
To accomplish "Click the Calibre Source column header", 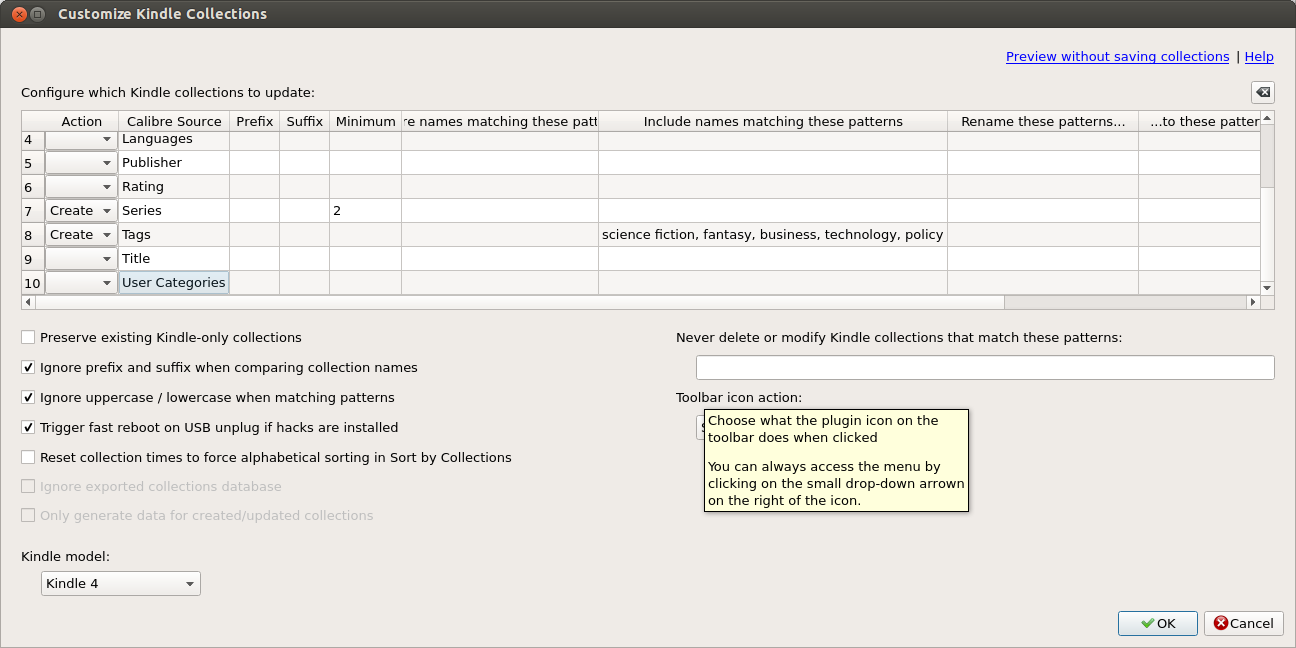I will coord(174,122).
